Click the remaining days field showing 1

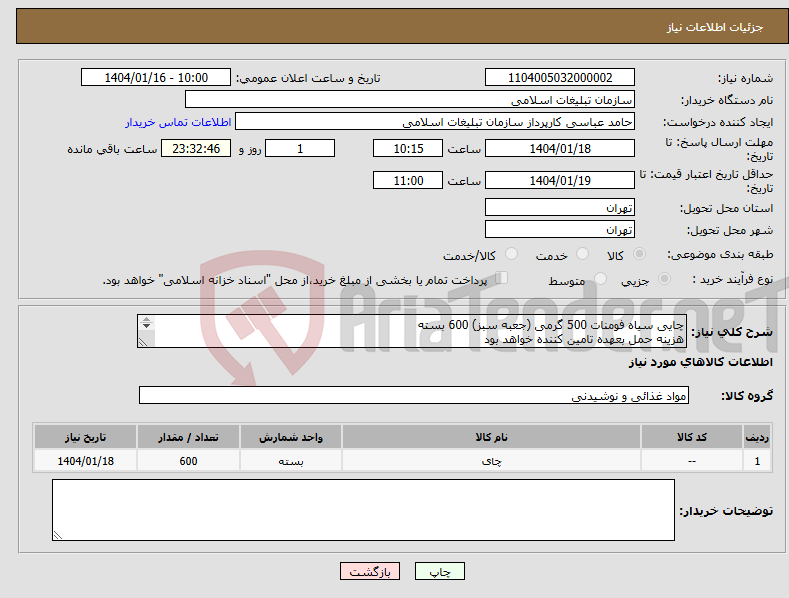(x=300, y=148)
